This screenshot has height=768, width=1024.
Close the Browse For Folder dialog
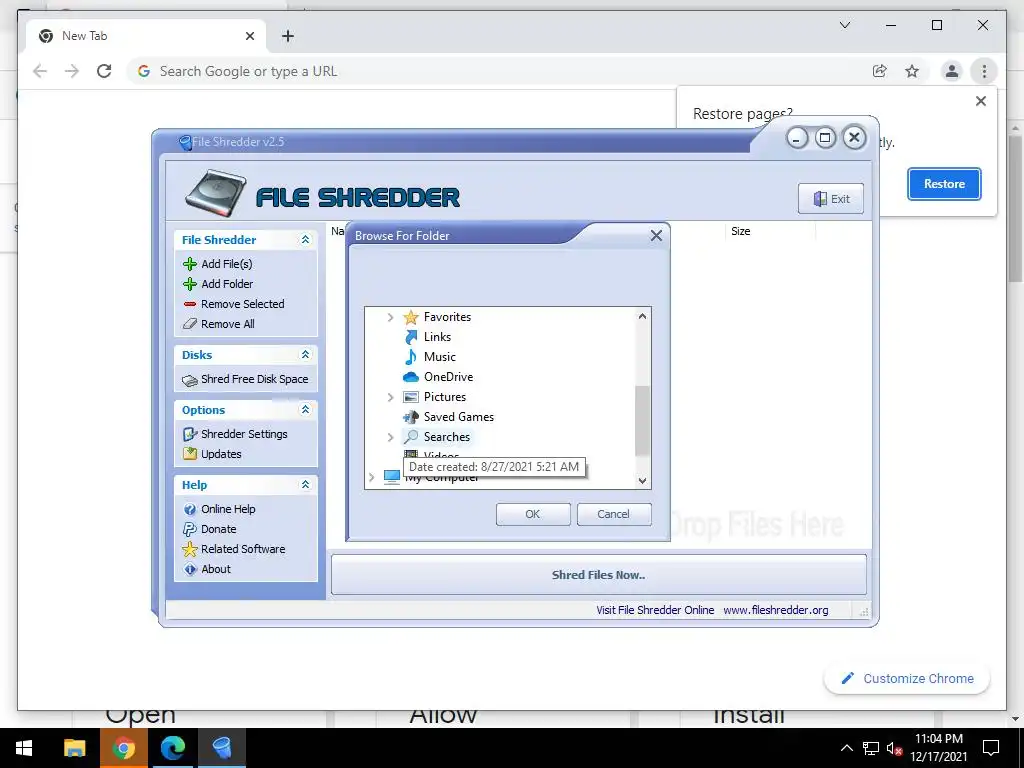pyautogui.click(x=656, y=236)
